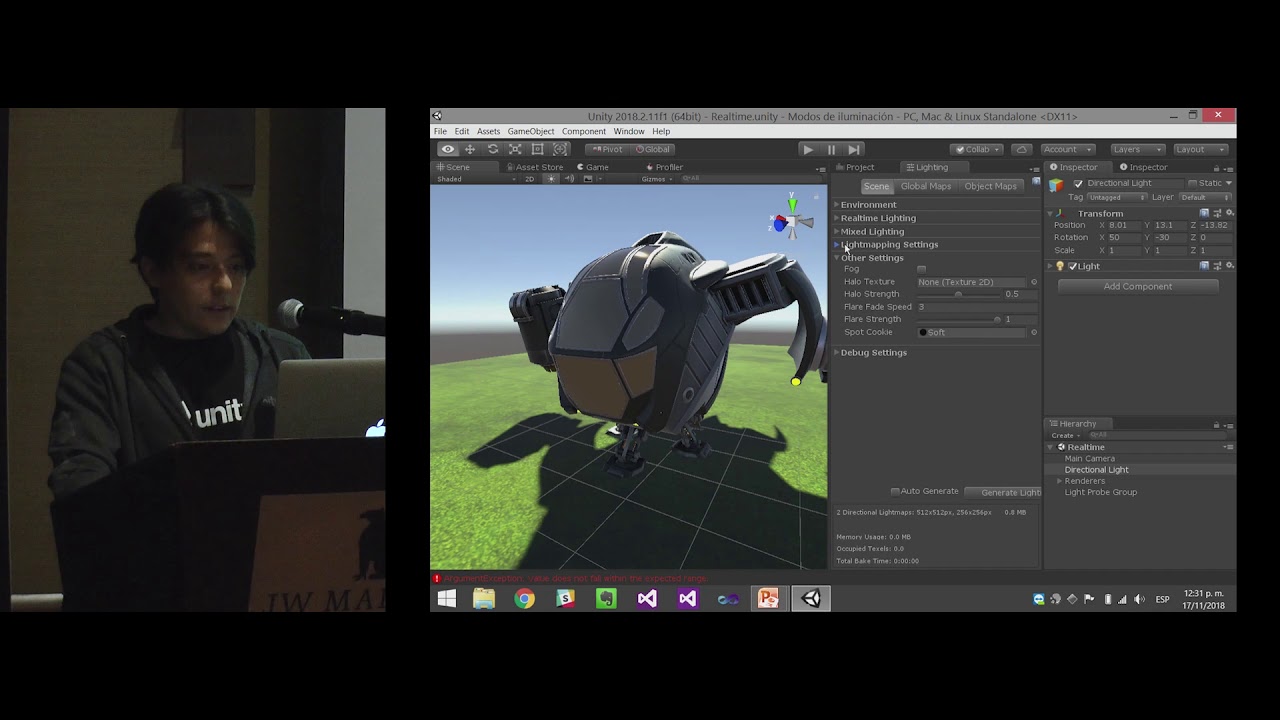Select the Rotate tool
Screen dimensions: 1280x720
pos(493,149)
